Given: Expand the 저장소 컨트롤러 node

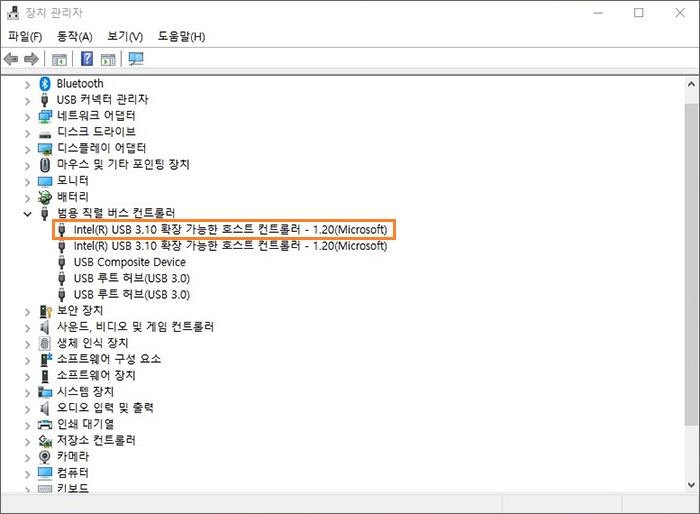Looking at the screenshot, I should pos(27,442).
